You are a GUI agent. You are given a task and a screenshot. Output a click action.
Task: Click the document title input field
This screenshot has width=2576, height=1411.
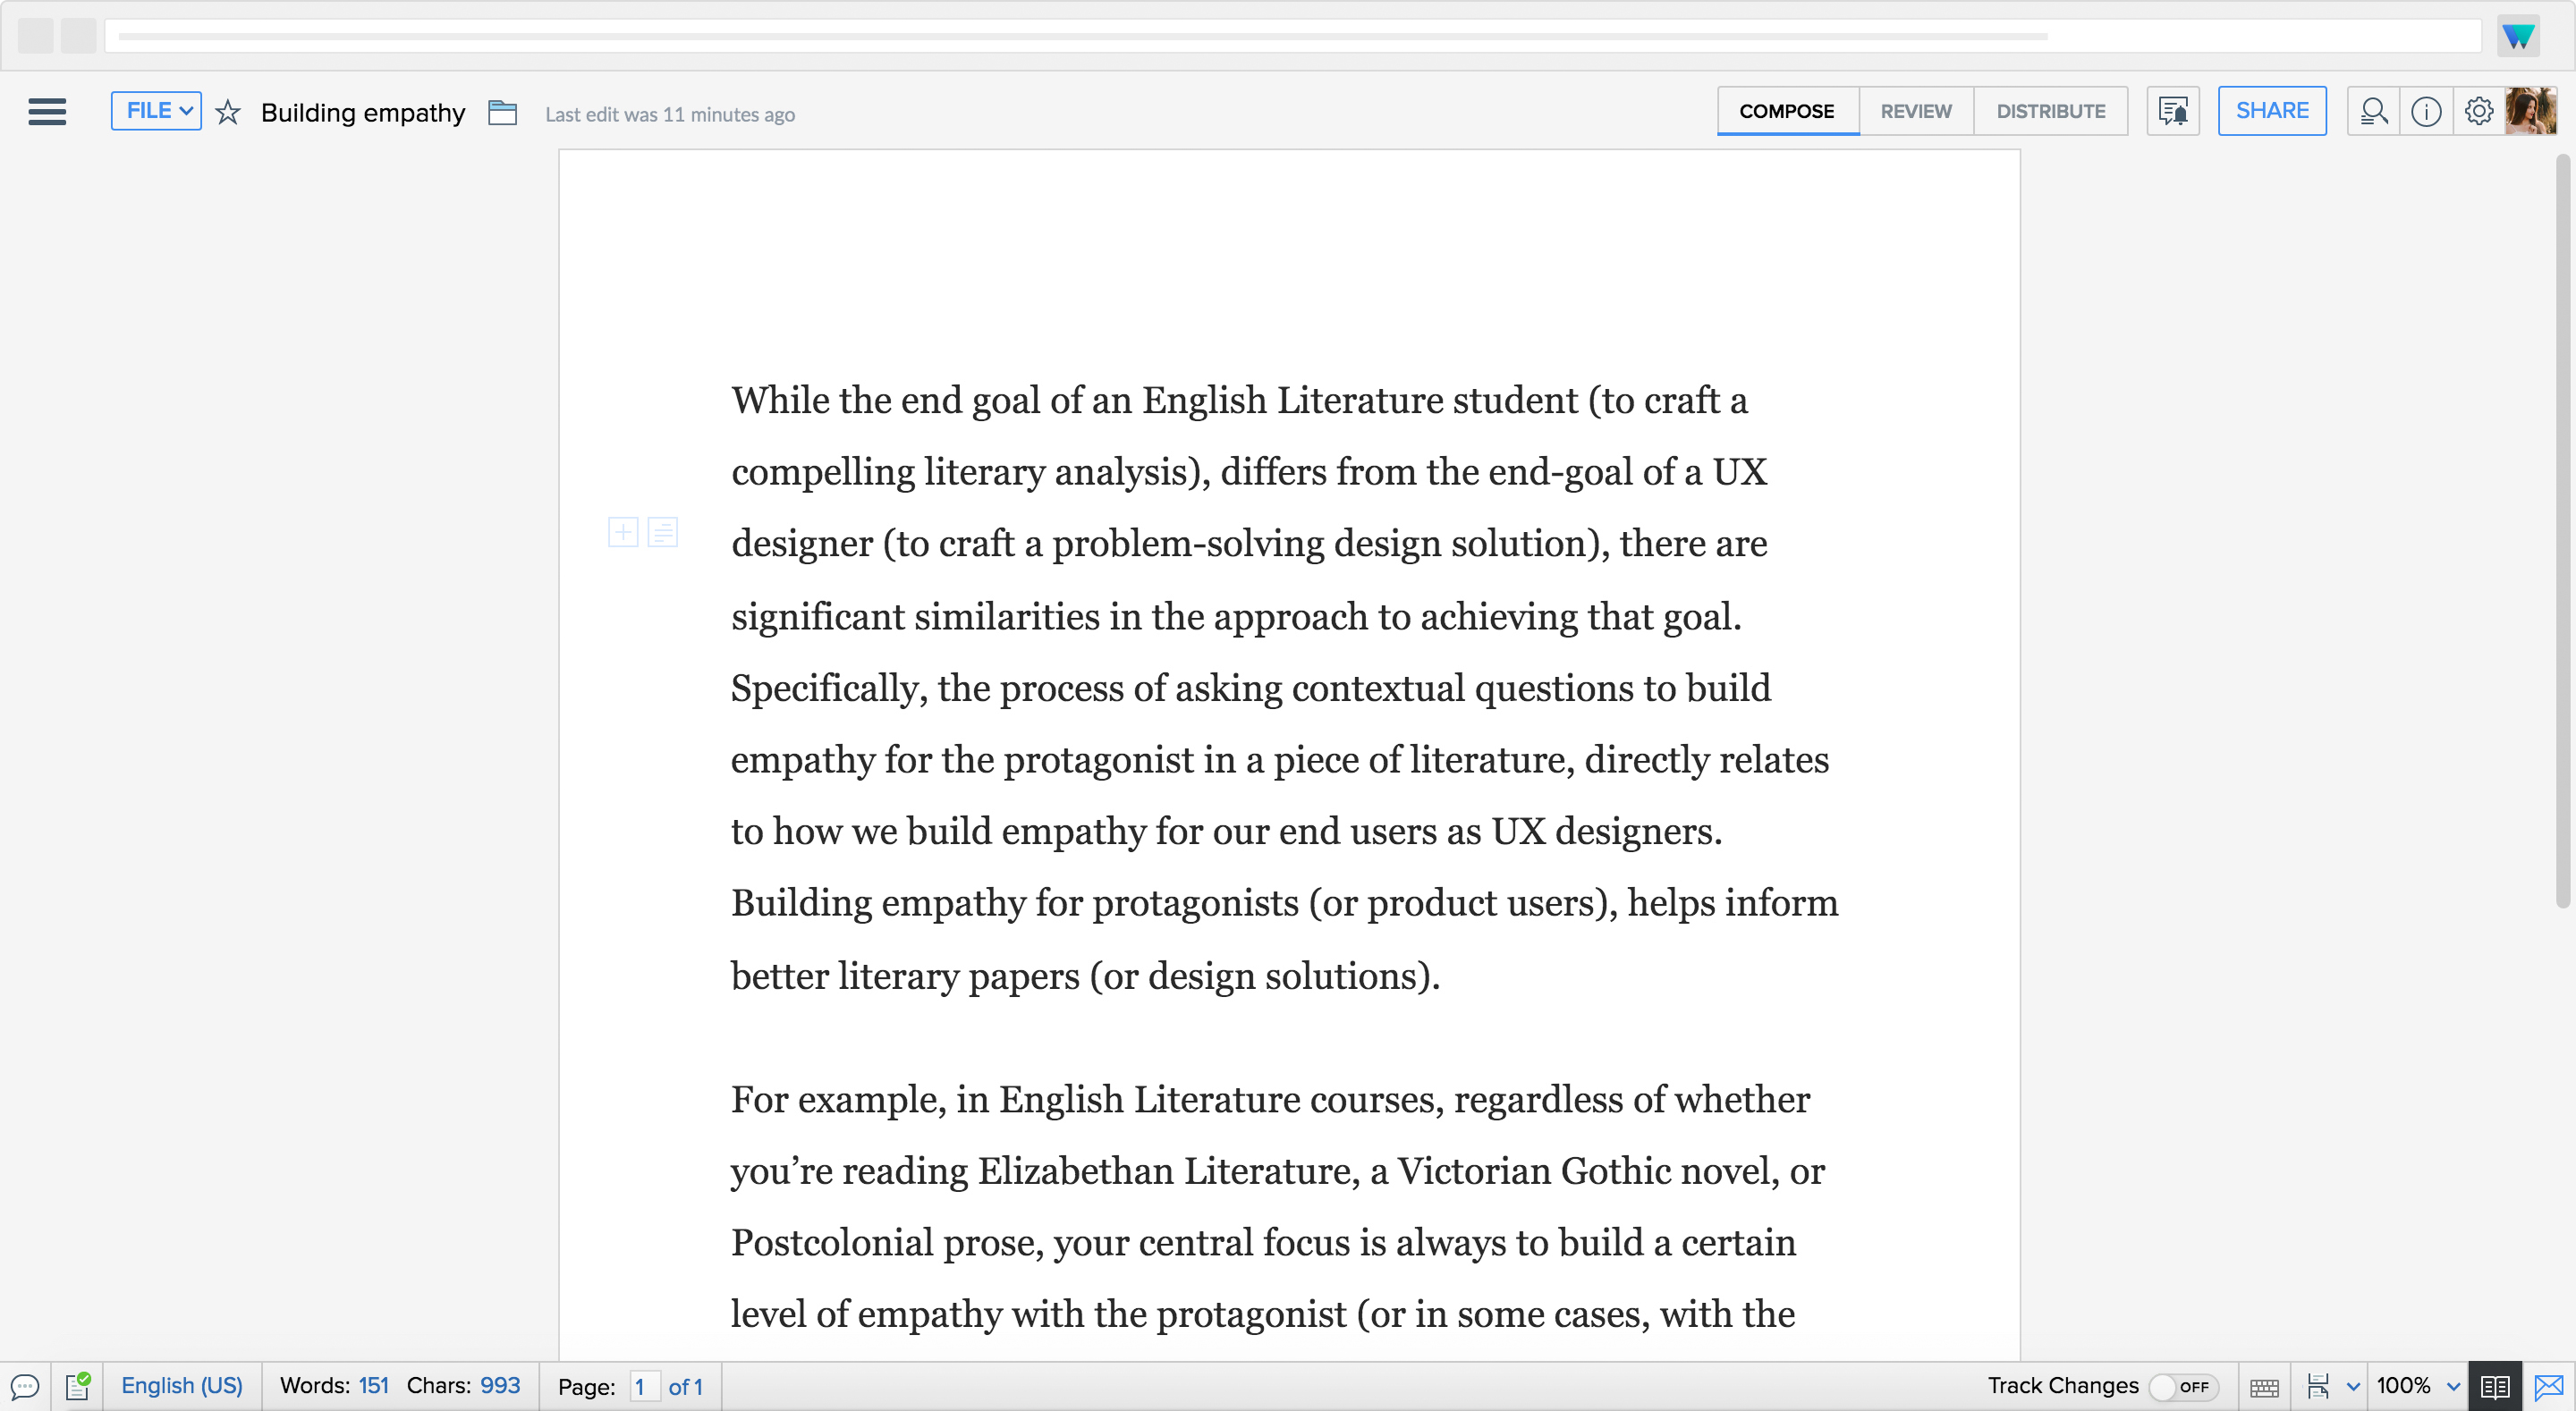[363, 113]
